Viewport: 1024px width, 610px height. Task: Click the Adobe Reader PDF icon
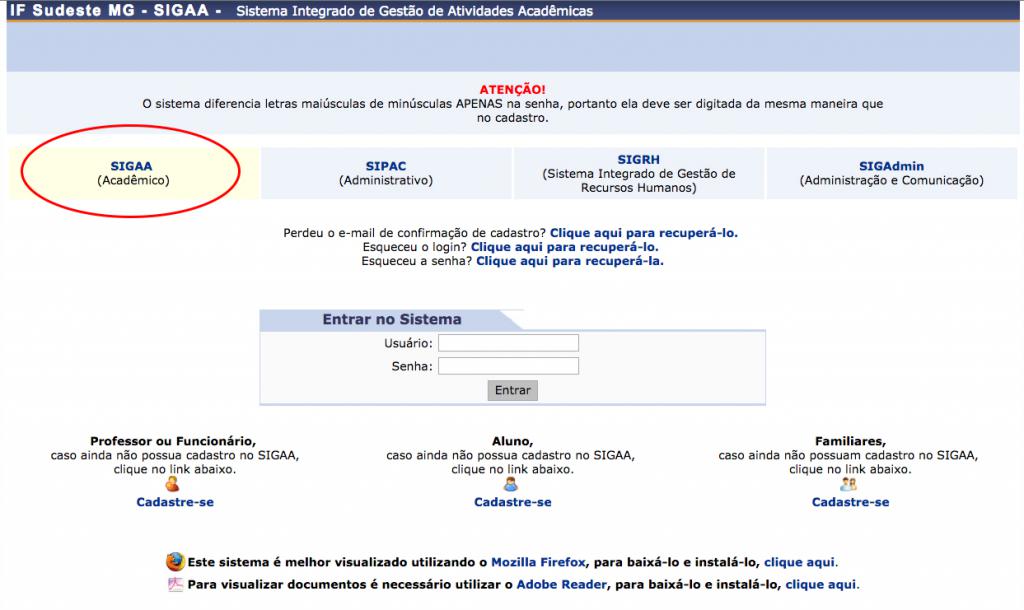point(175,585)
